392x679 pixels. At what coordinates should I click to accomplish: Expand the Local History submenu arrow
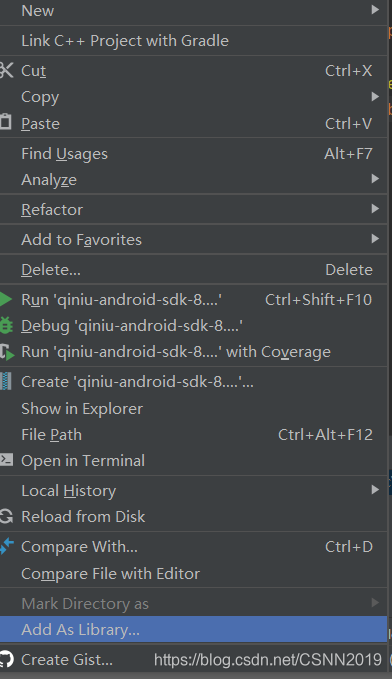tap(375, 490)
